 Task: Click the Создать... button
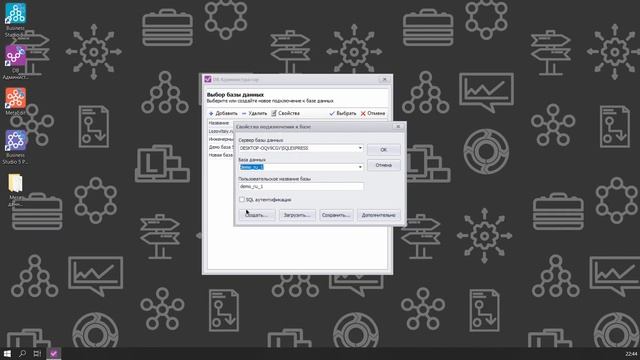click(x=257, y=215)
